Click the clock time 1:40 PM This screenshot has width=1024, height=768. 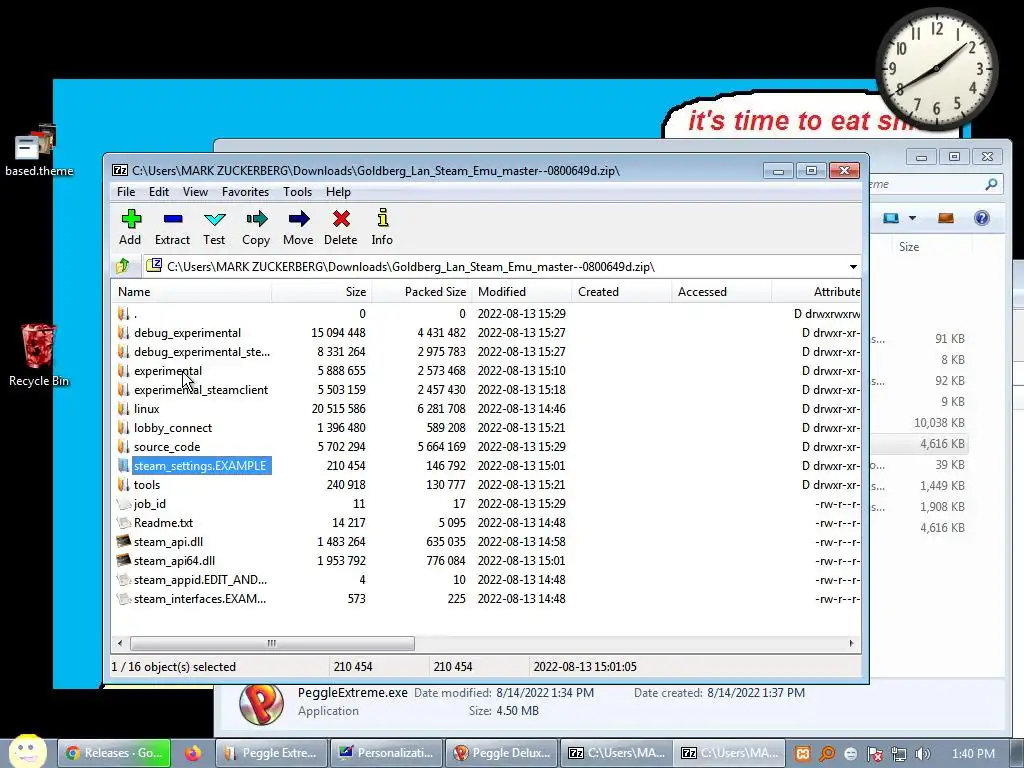click(x=973, y=754)
